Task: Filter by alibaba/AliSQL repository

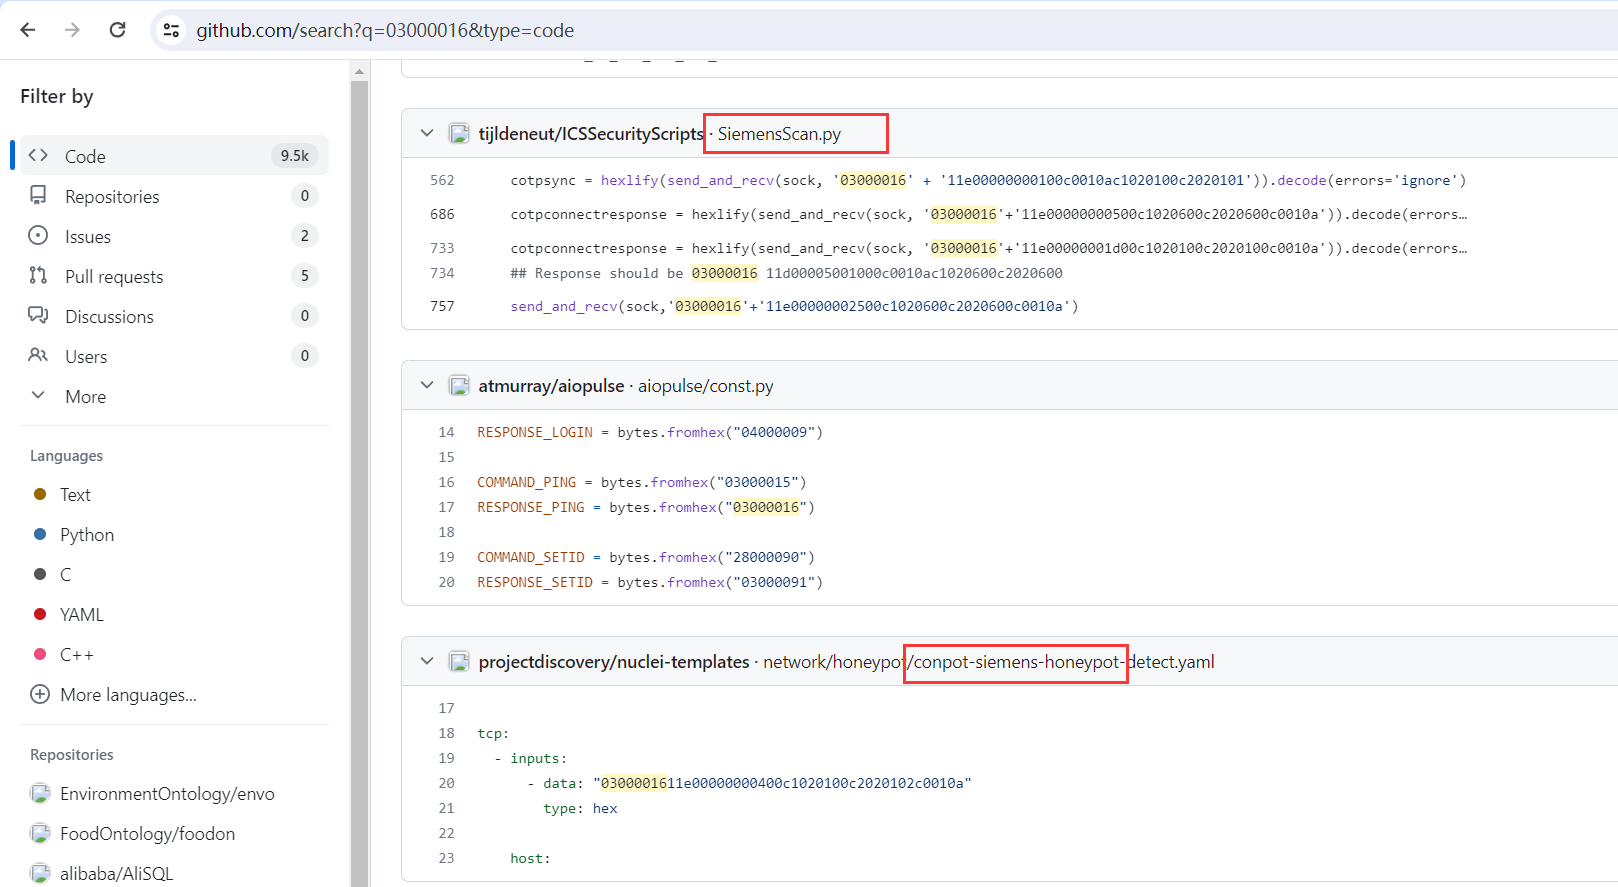Action: pyautogui.click(x=116, y=873)
